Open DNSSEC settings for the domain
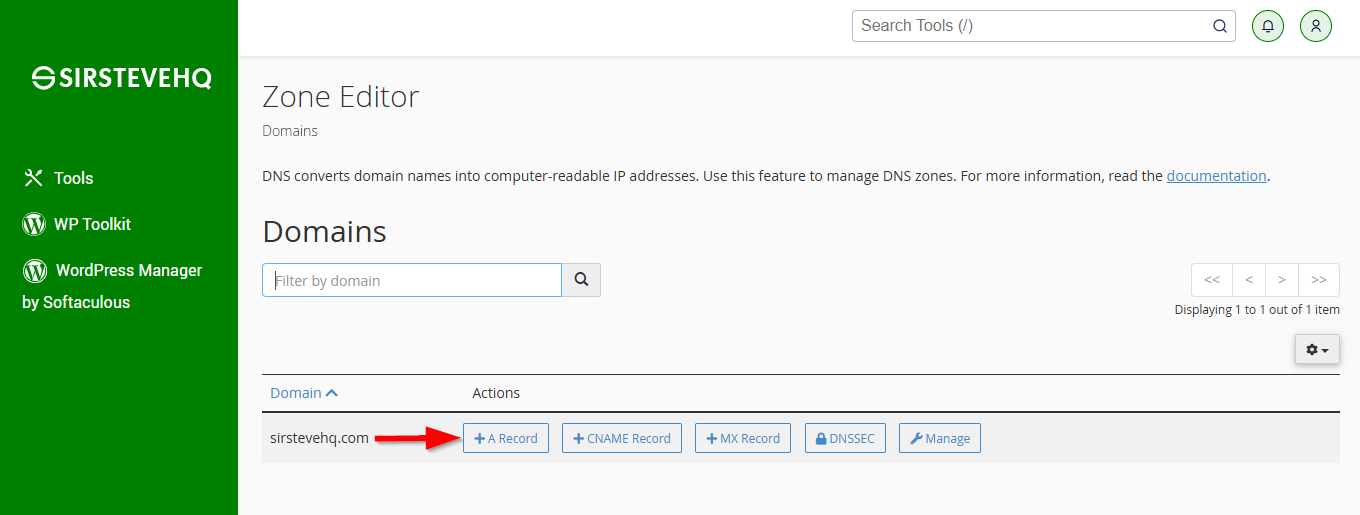This screenshot has width=1360, height=515. click(x=845, y=438)
